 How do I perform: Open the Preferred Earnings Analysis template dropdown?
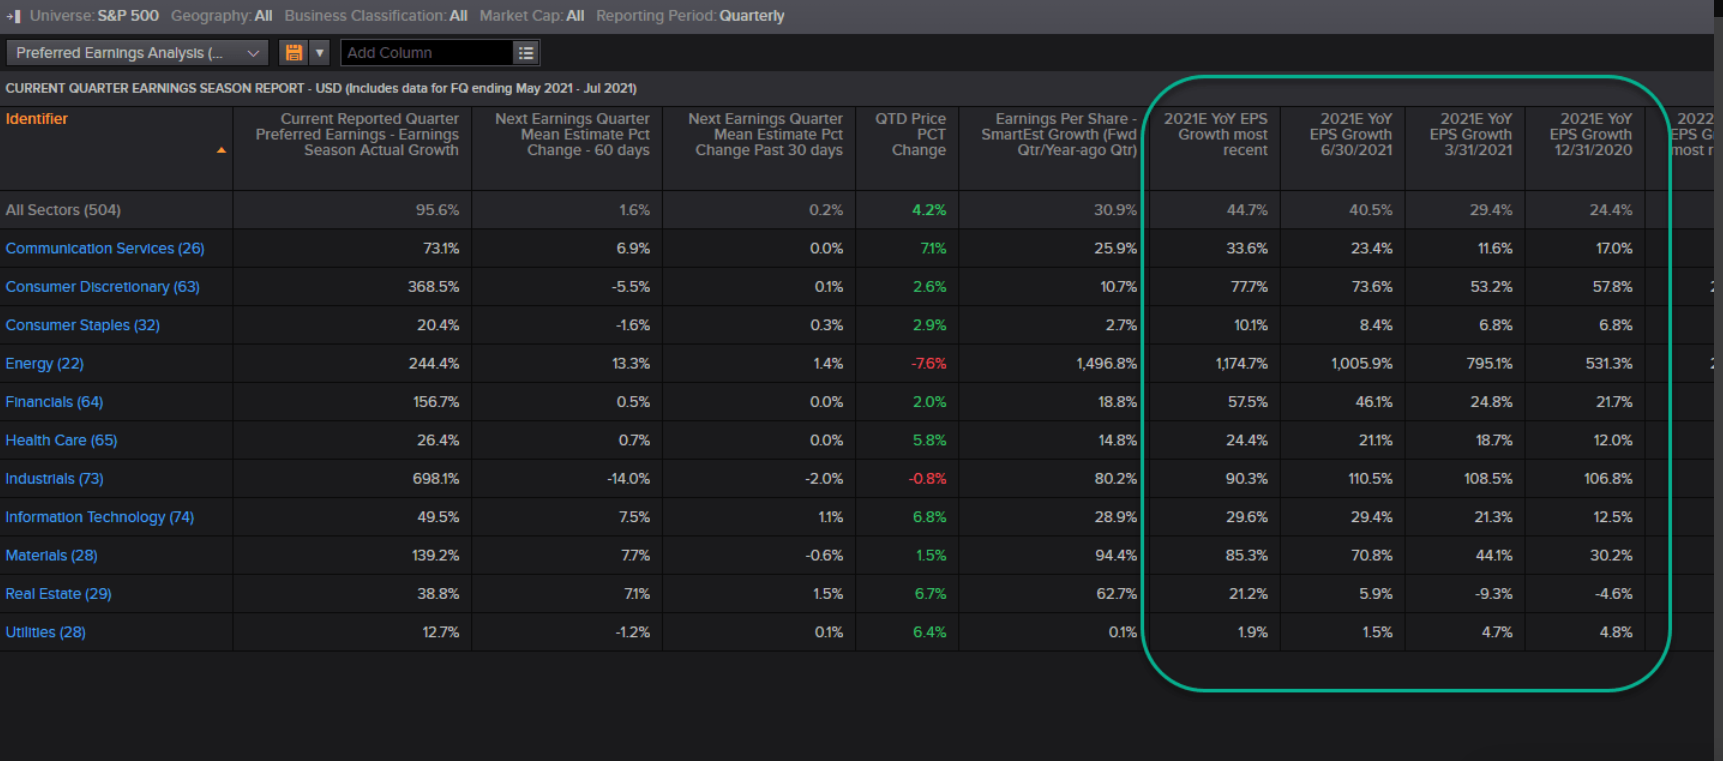(x=136, y=53)
